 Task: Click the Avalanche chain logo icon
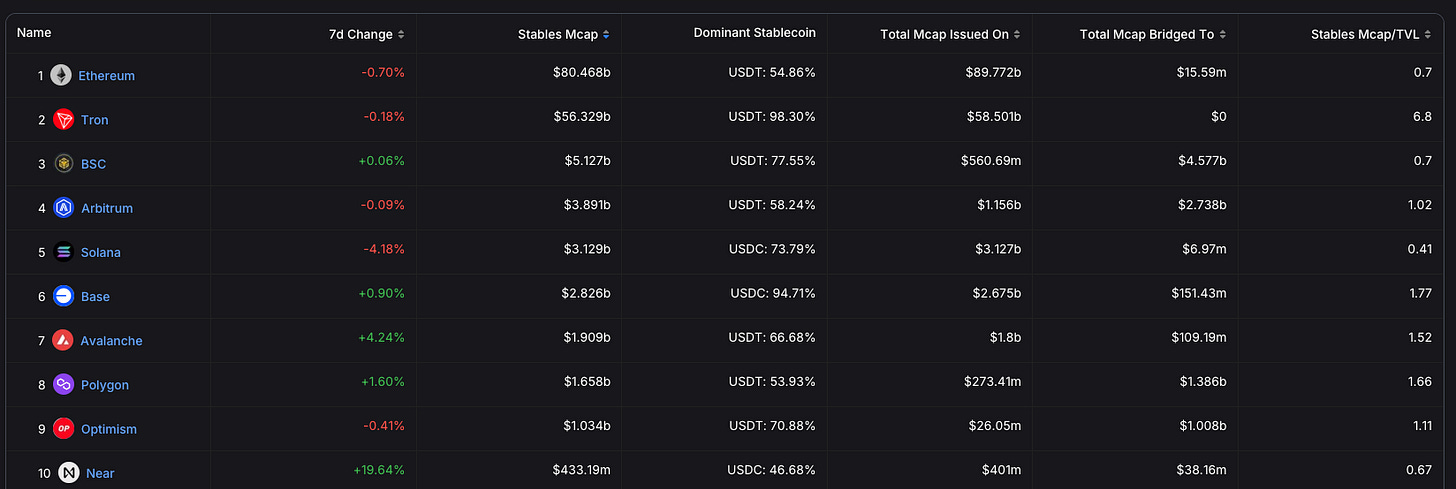[x=63, y=340]
